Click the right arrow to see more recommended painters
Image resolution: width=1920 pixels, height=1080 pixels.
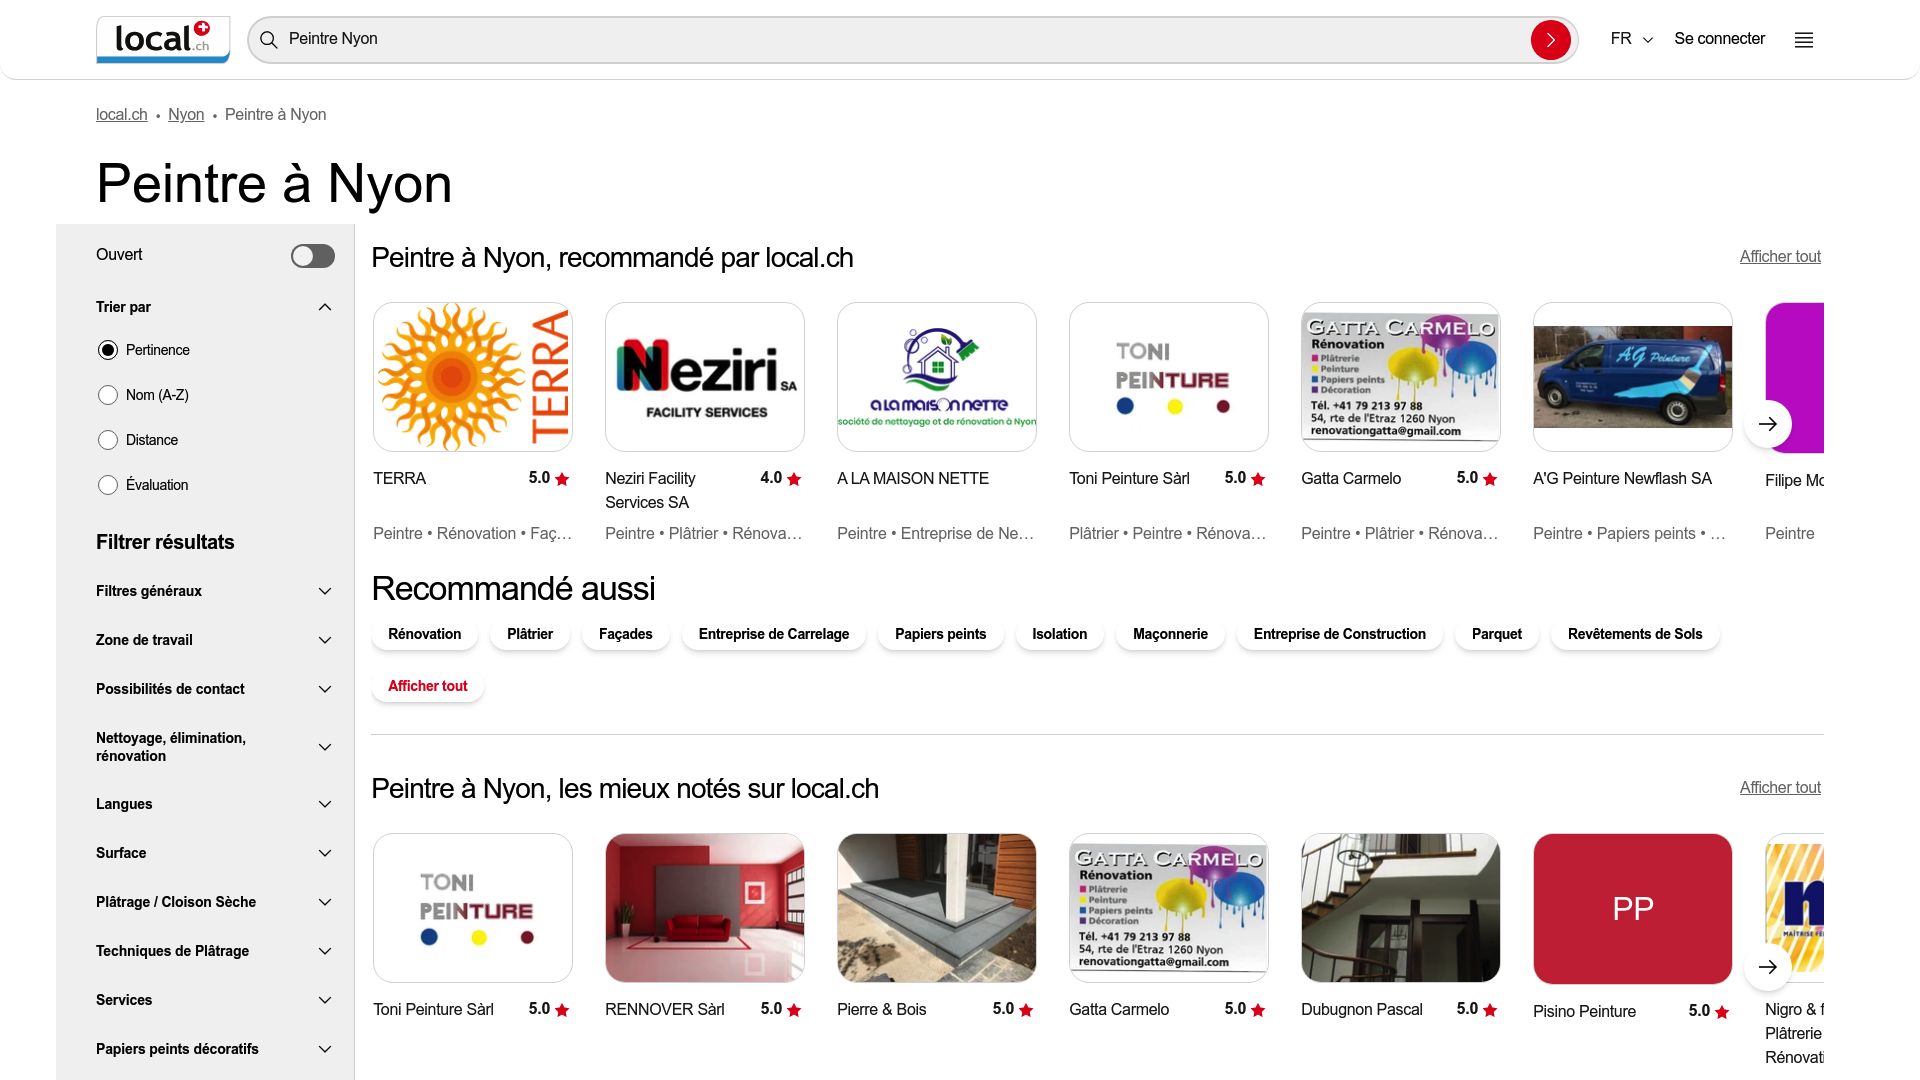1768,424
